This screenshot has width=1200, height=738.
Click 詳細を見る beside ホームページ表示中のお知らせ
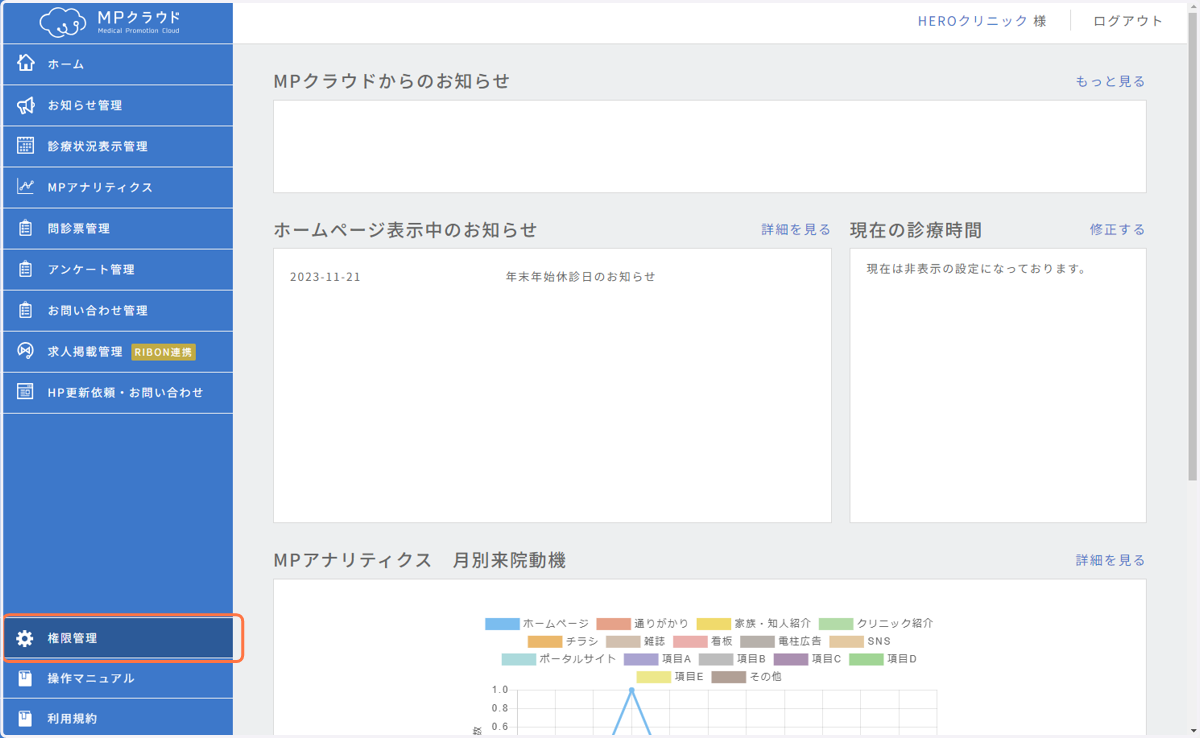(796, 229)
